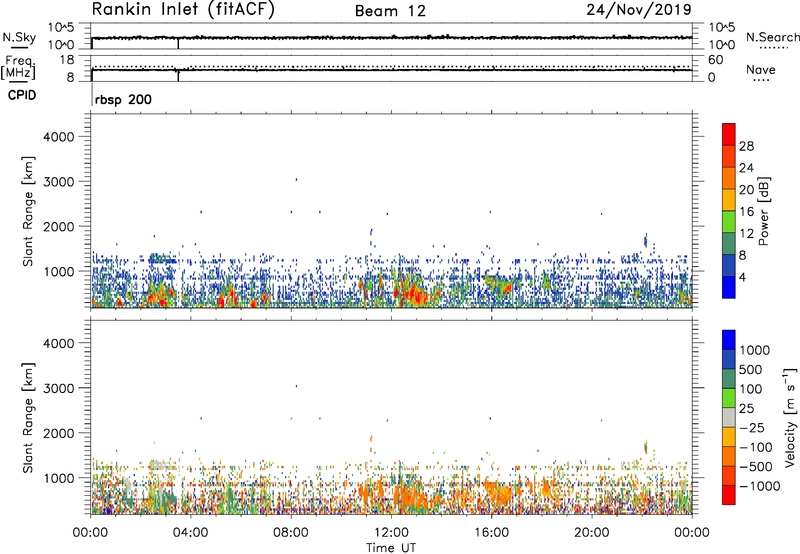Viewport: 800px width, 554px height.
Task: Click the 'Beam 12' heading
Action: click(390, 11)
